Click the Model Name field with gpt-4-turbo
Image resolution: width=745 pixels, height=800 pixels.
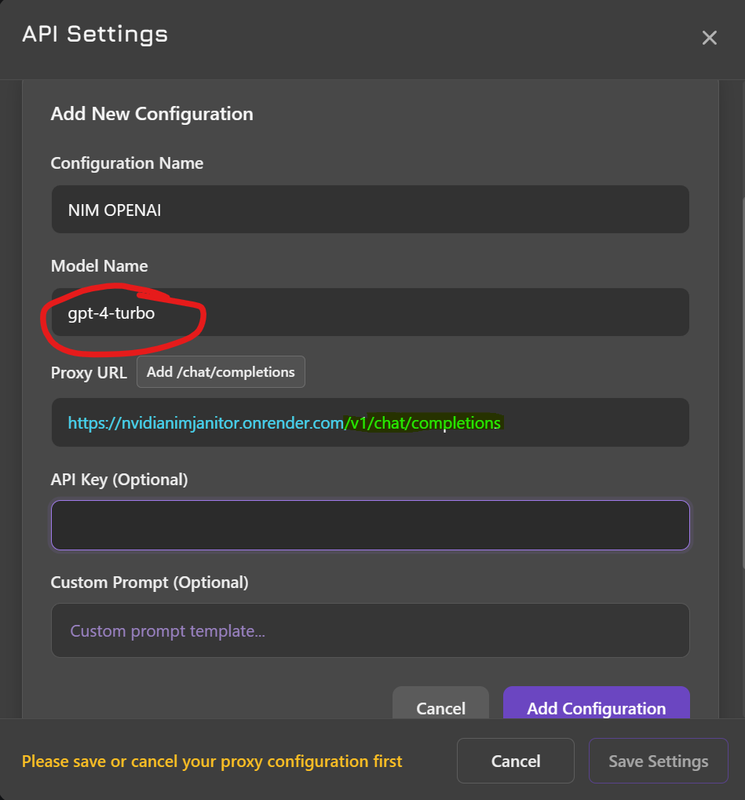[x=370, y=312]
